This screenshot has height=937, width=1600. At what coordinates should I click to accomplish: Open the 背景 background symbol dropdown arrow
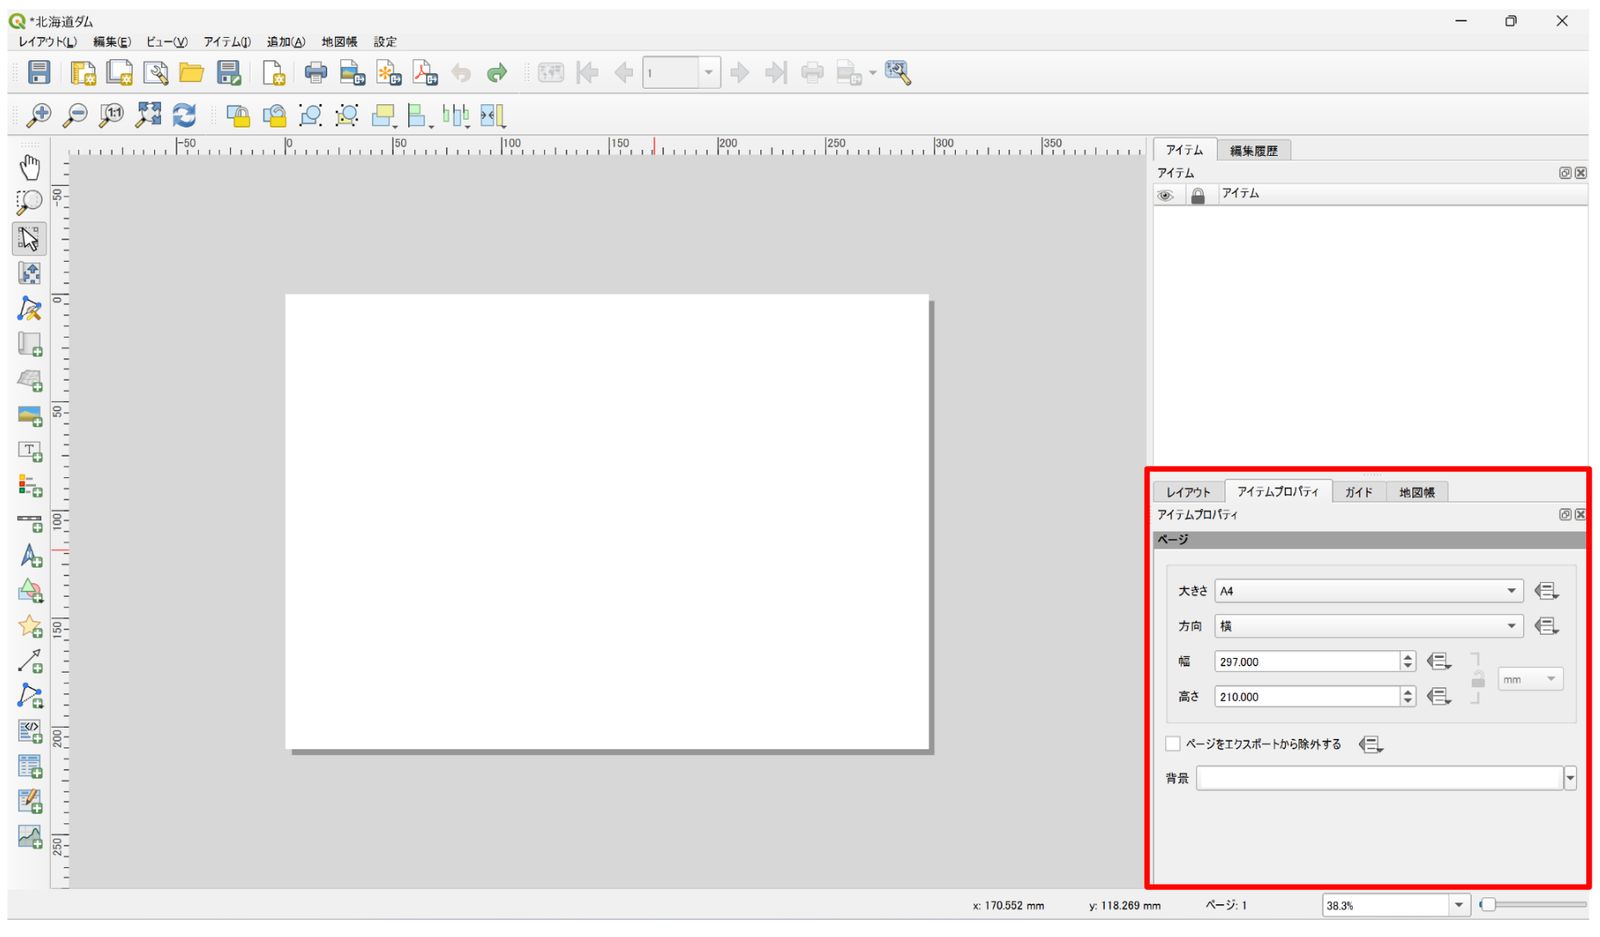tap(1570, 778)
